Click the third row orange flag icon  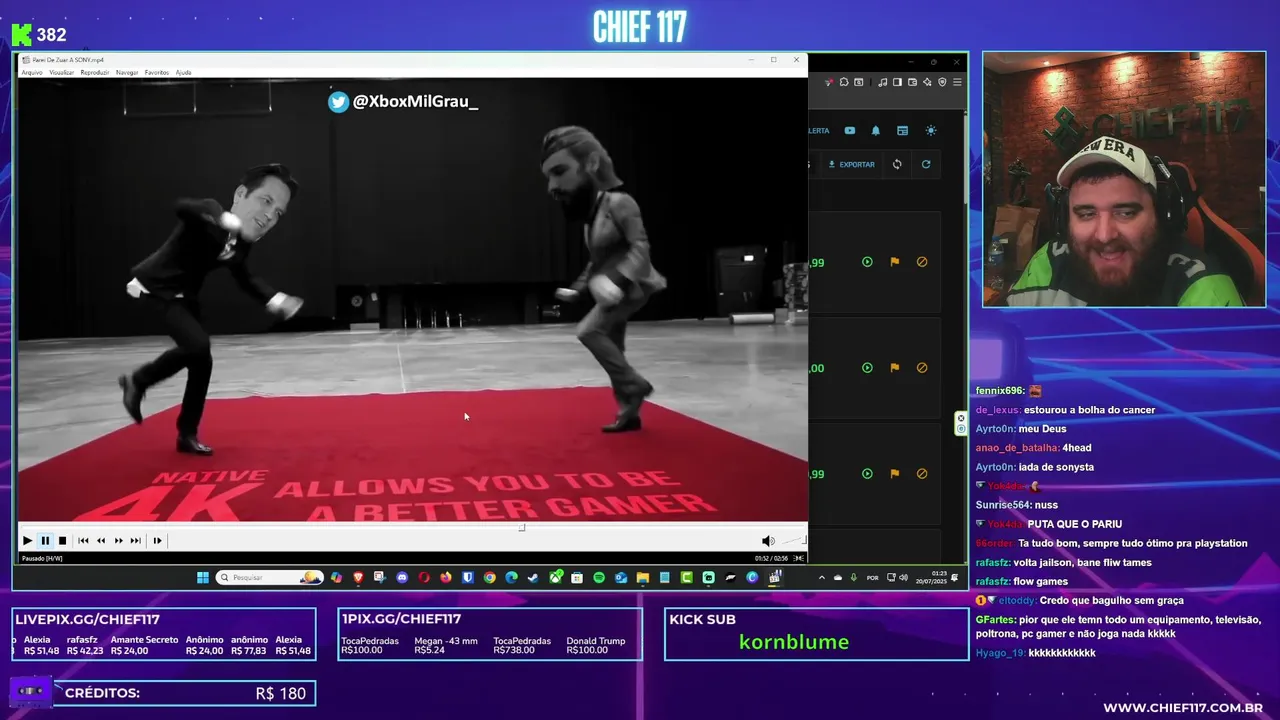click(x=895, y=474)
